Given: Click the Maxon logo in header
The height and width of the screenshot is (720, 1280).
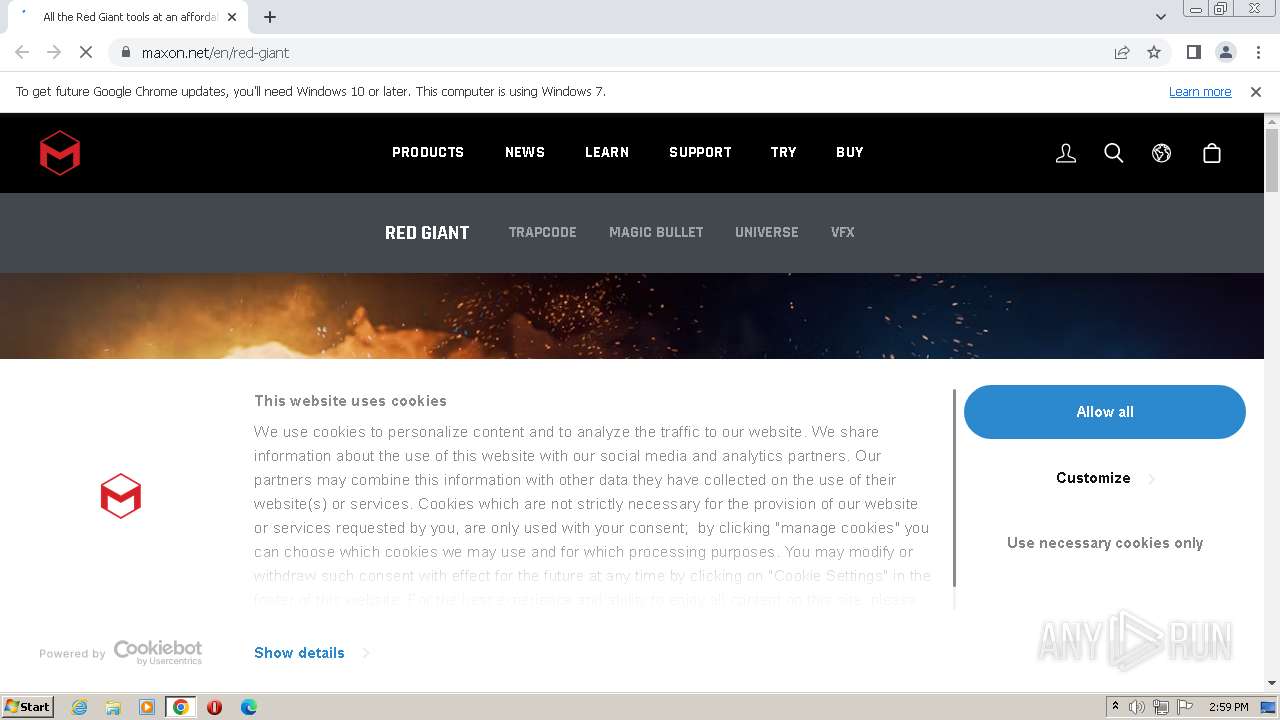Looking at the screenshot, I should click(x=60, y=153).
